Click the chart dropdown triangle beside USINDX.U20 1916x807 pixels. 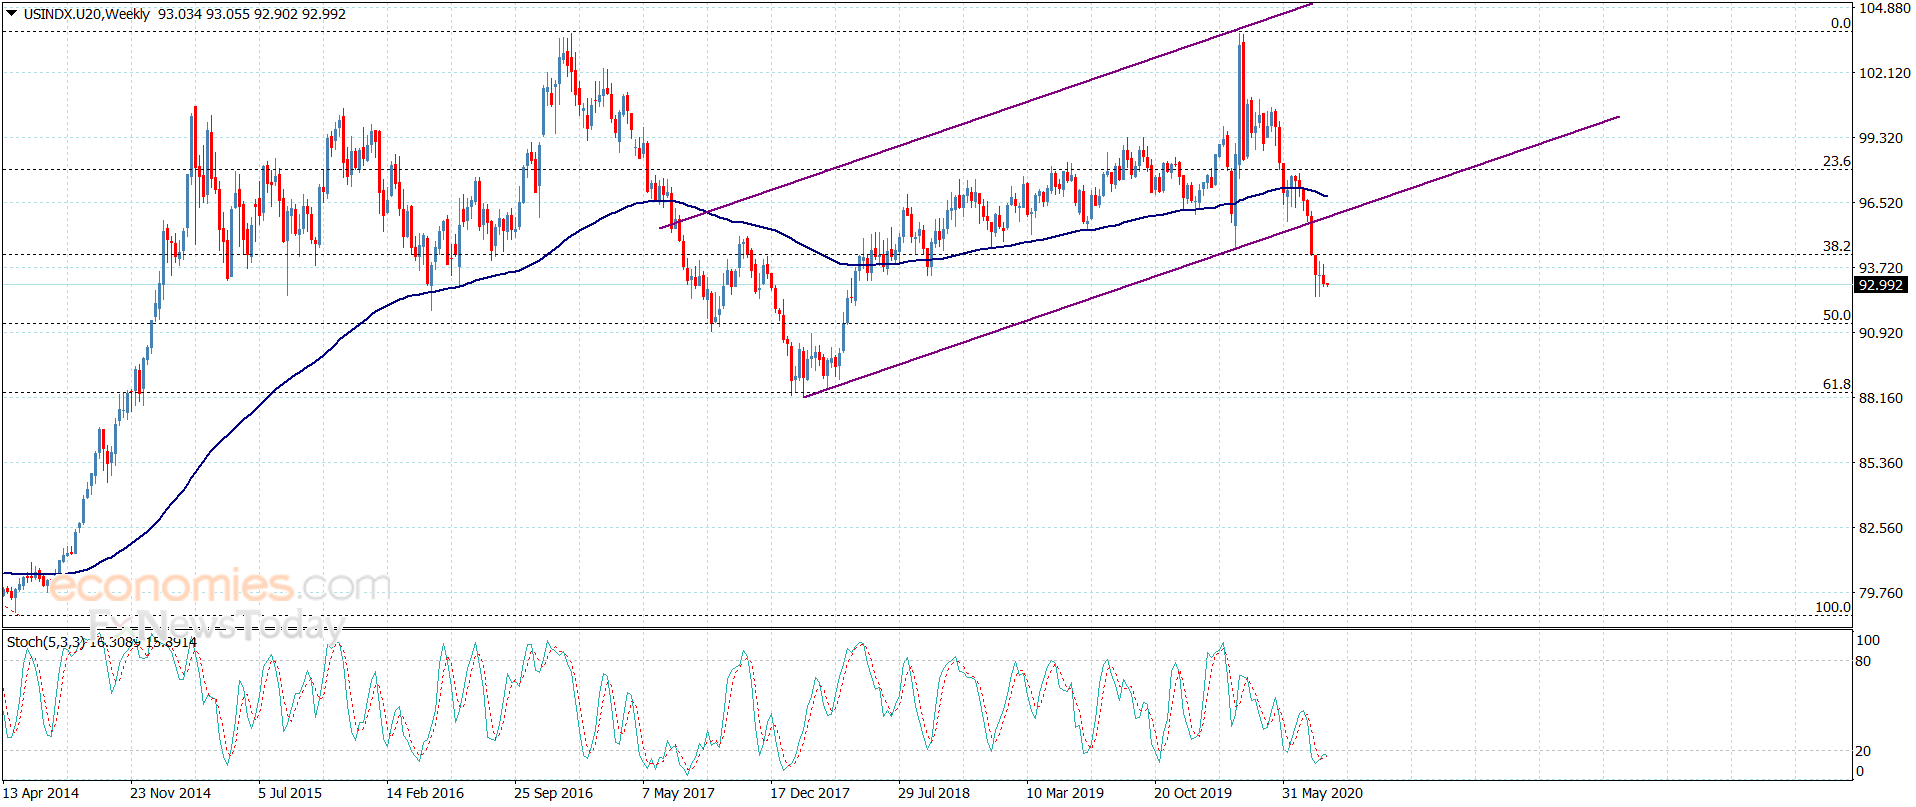pos(12,14)
